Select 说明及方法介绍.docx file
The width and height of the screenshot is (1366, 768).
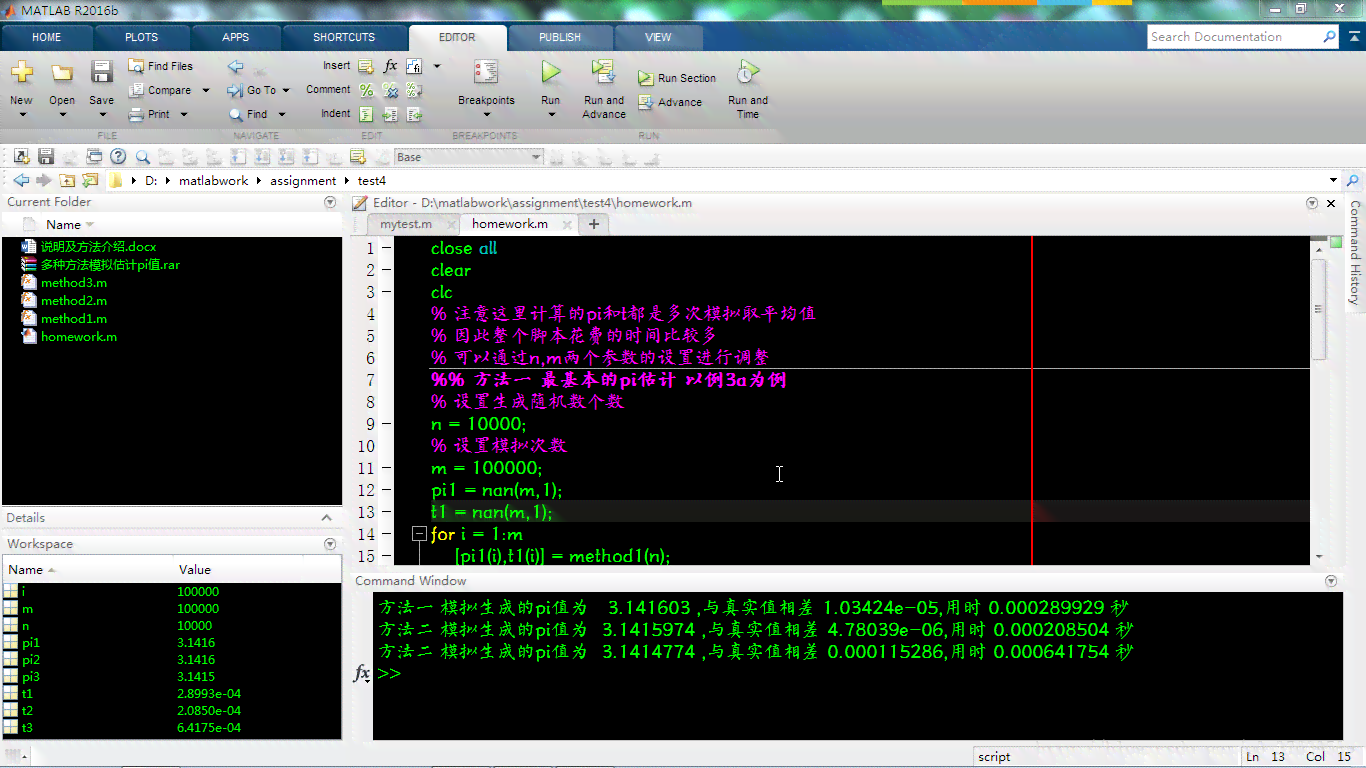click(98, 247)
